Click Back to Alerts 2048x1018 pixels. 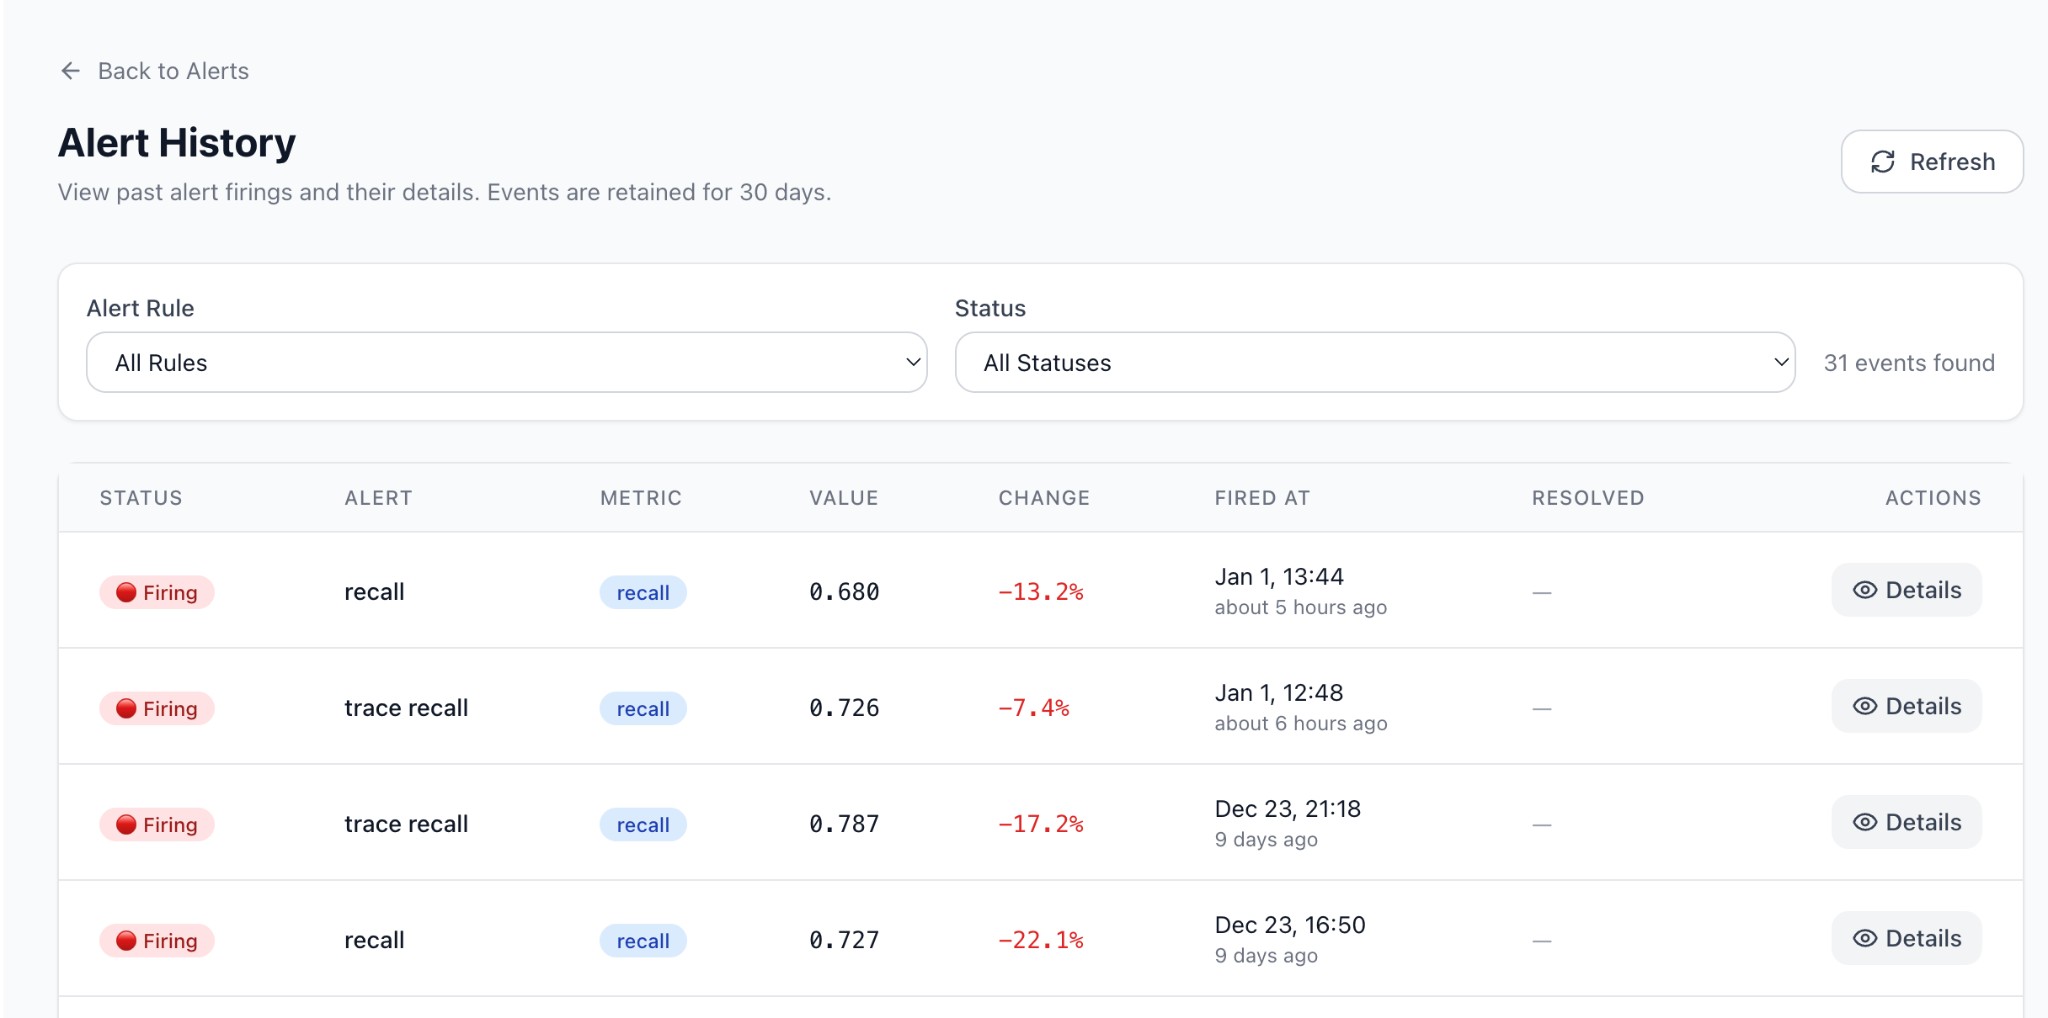click(172, 70)
